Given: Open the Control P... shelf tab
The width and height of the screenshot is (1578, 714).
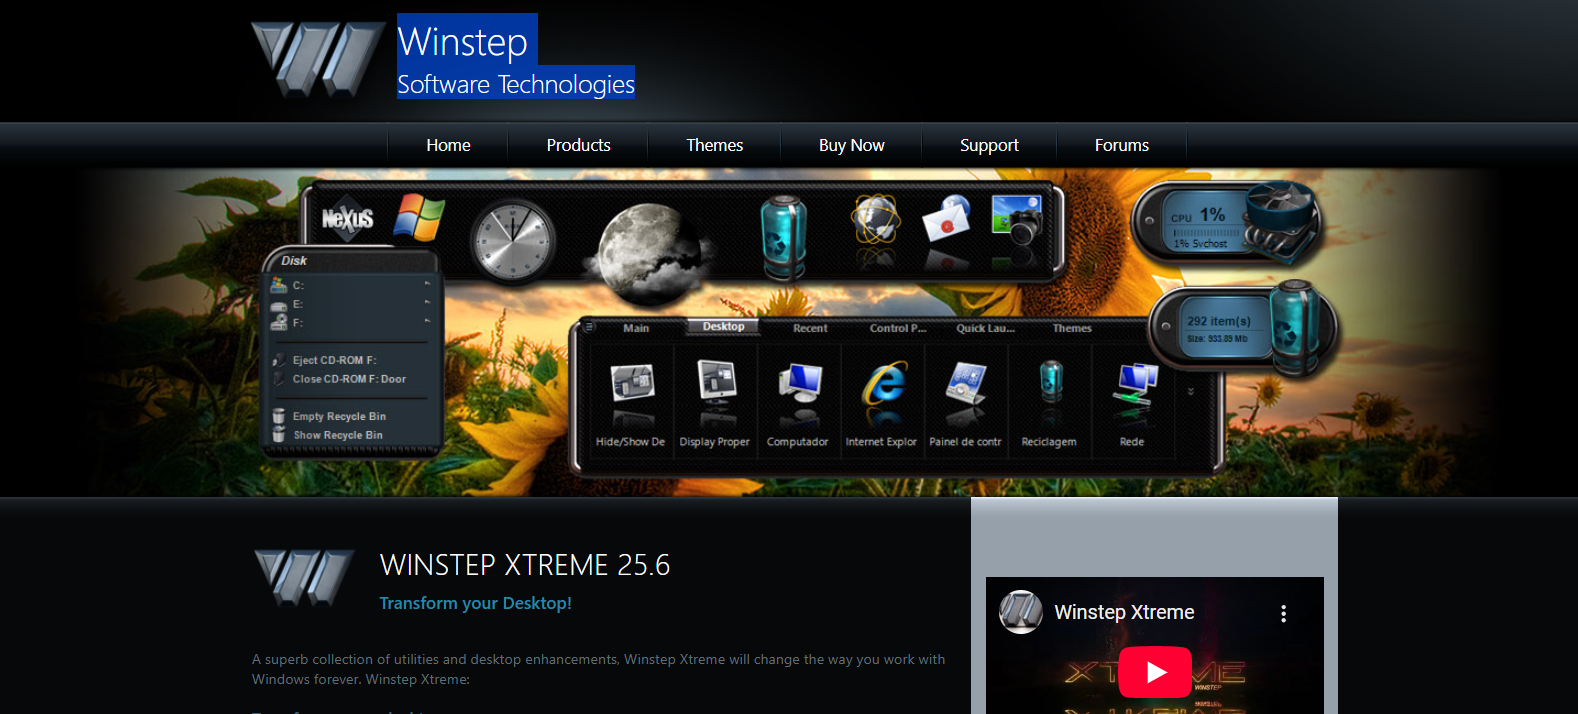Looking at the screenshot, I should coord(898,328).
